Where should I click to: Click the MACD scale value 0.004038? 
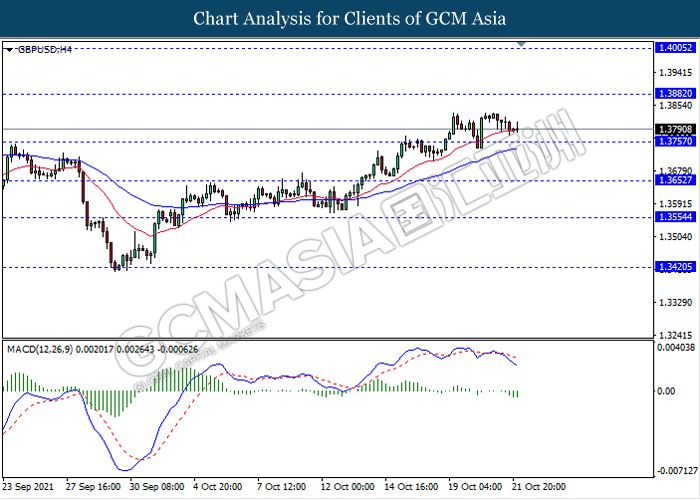(x=676, y=347)
